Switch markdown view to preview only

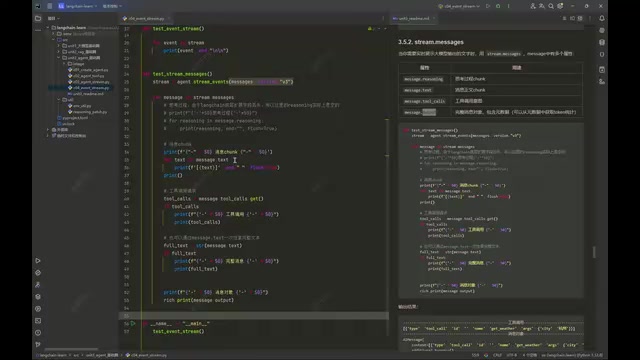tap(580, 18)
